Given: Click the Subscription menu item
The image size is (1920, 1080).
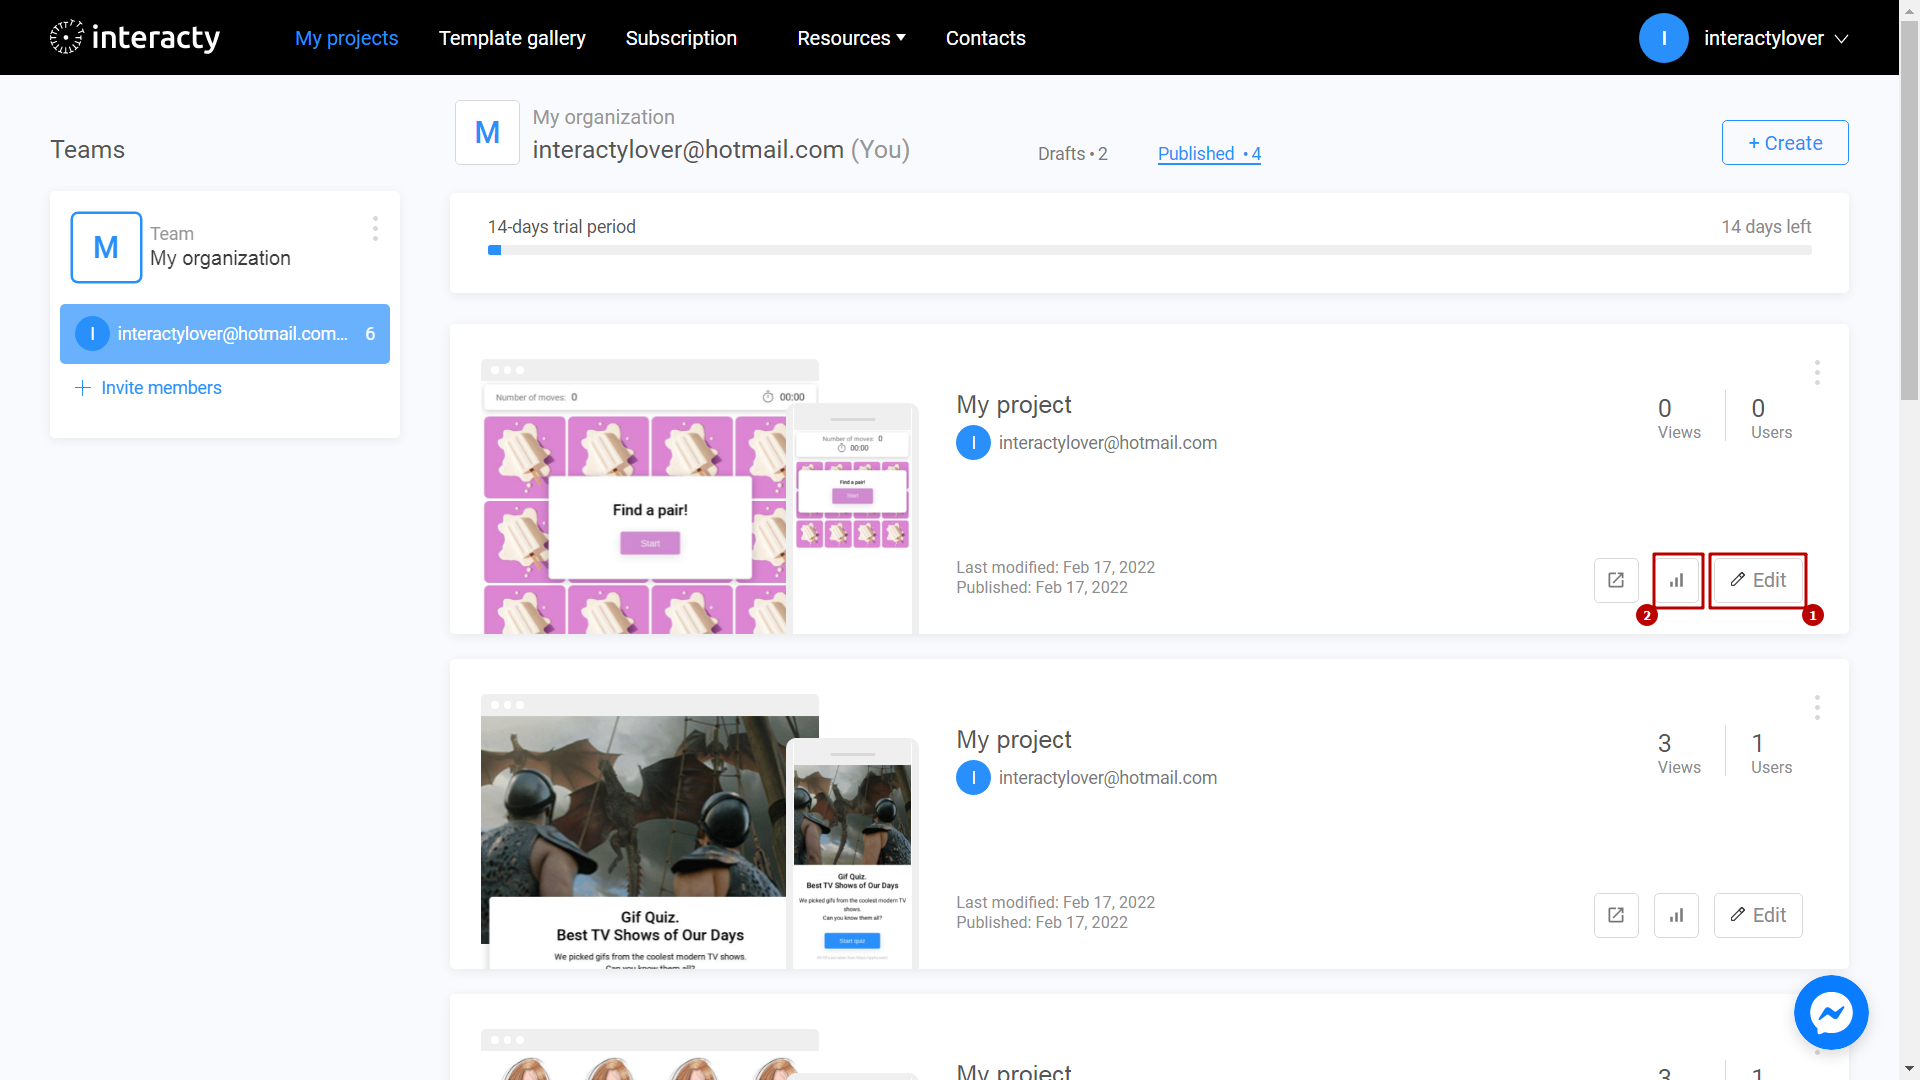Looking at the screenshot, I should point(680,37).
